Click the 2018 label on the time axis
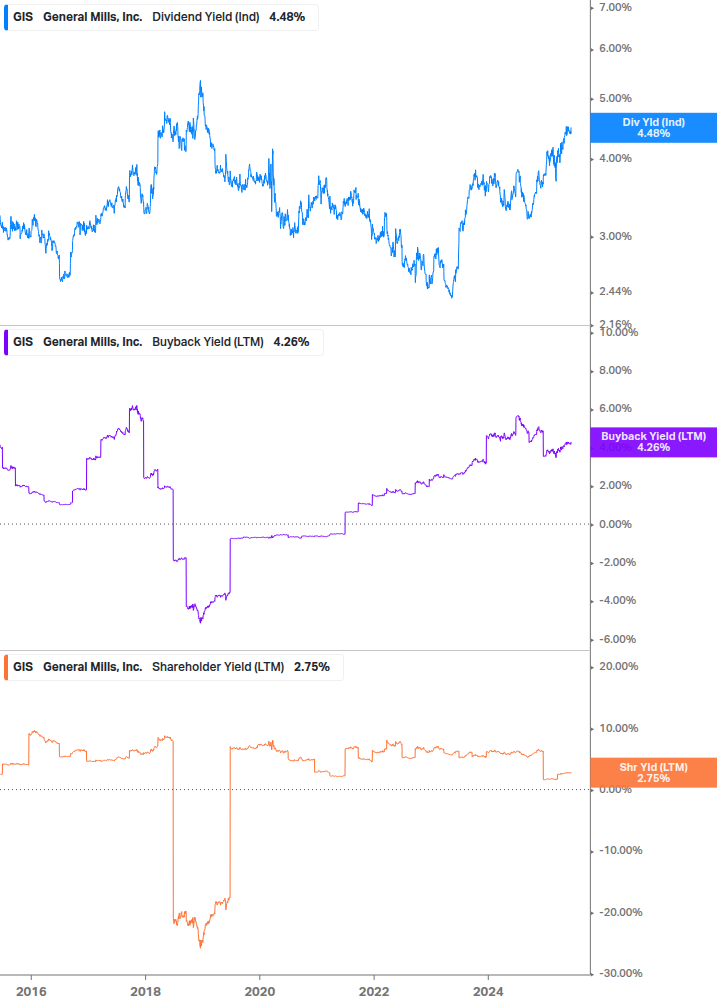This screenshot has height=1005, width=717. [x=145, y=992]
